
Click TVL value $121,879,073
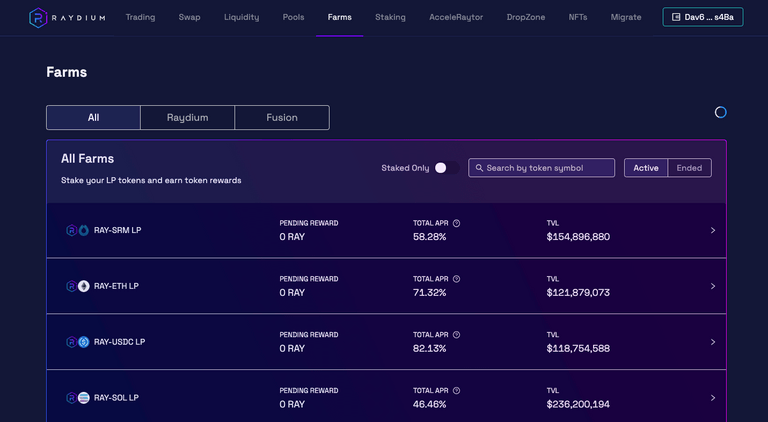[x=578, y=293]
